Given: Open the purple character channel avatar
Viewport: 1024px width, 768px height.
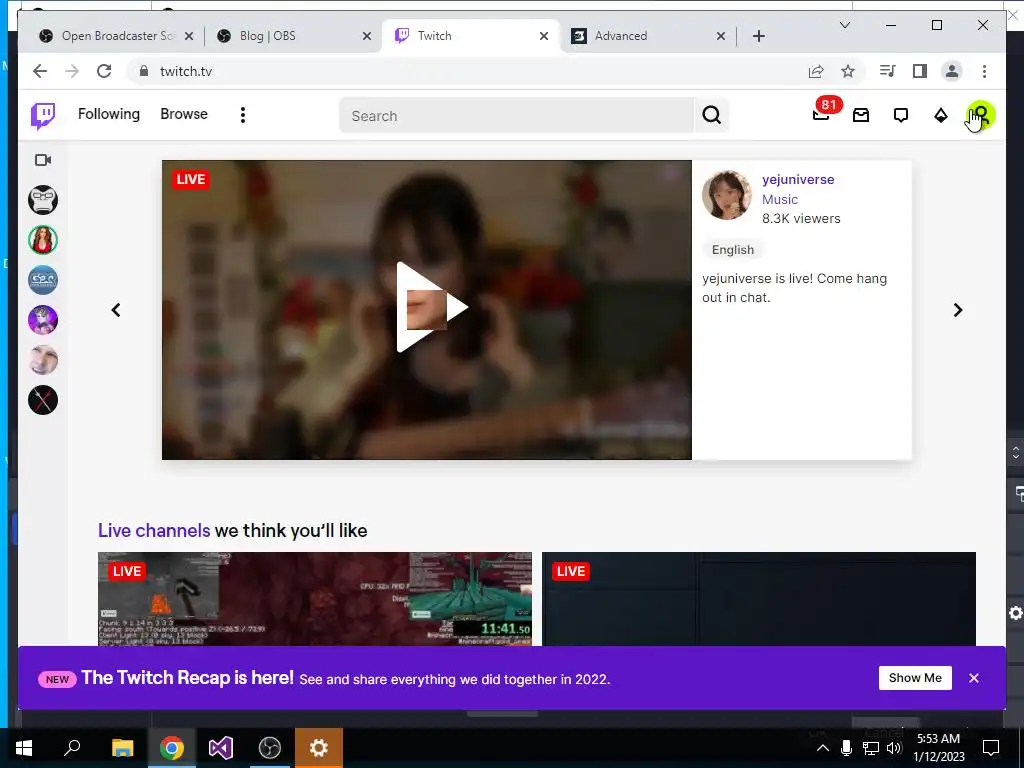Looking at the screenshot, I should [43, 320].
